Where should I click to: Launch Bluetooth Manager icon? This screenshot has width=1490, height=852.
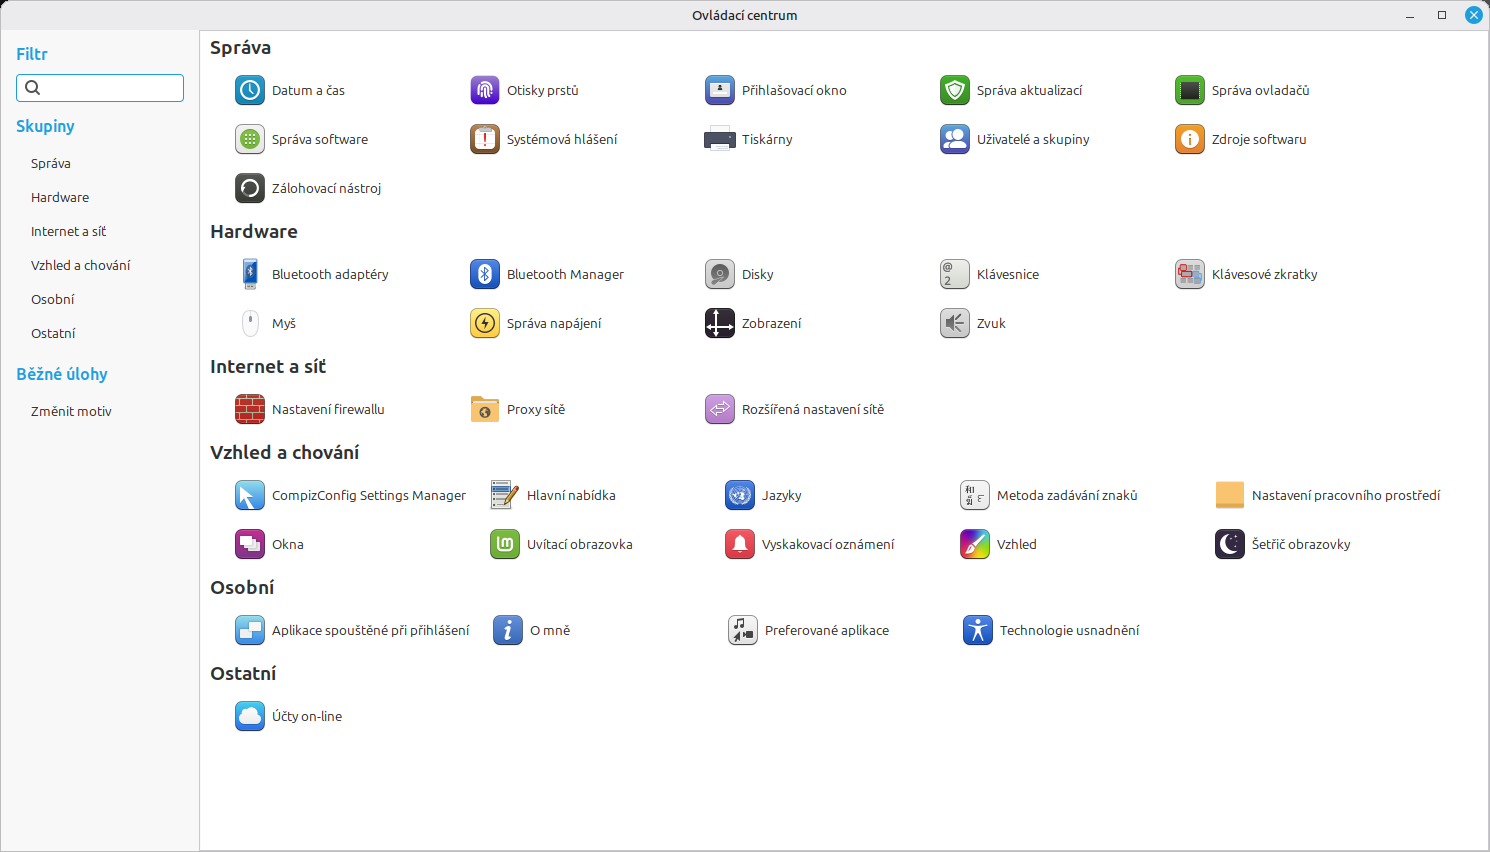pos(485,274)
